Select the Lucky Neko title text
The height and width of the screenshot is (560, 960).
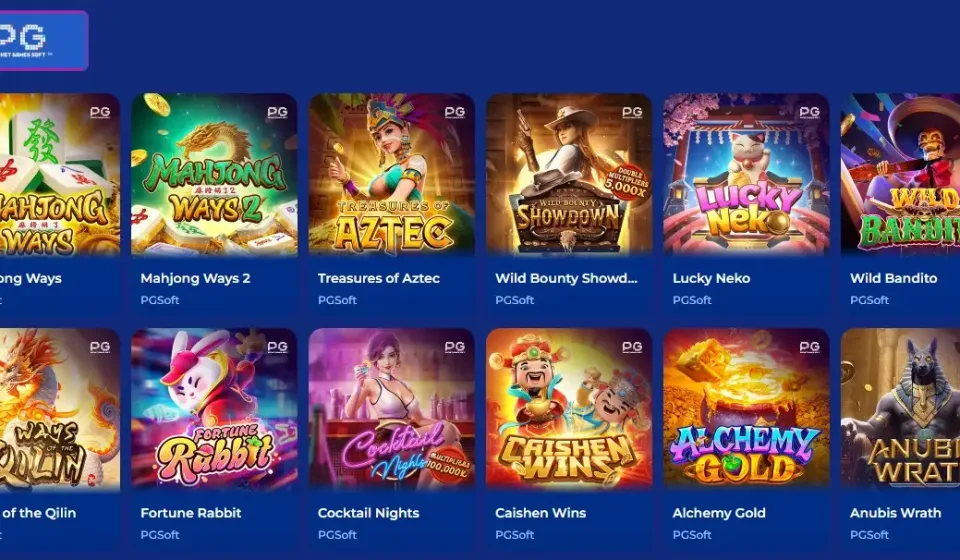click(x=711, y=278)
